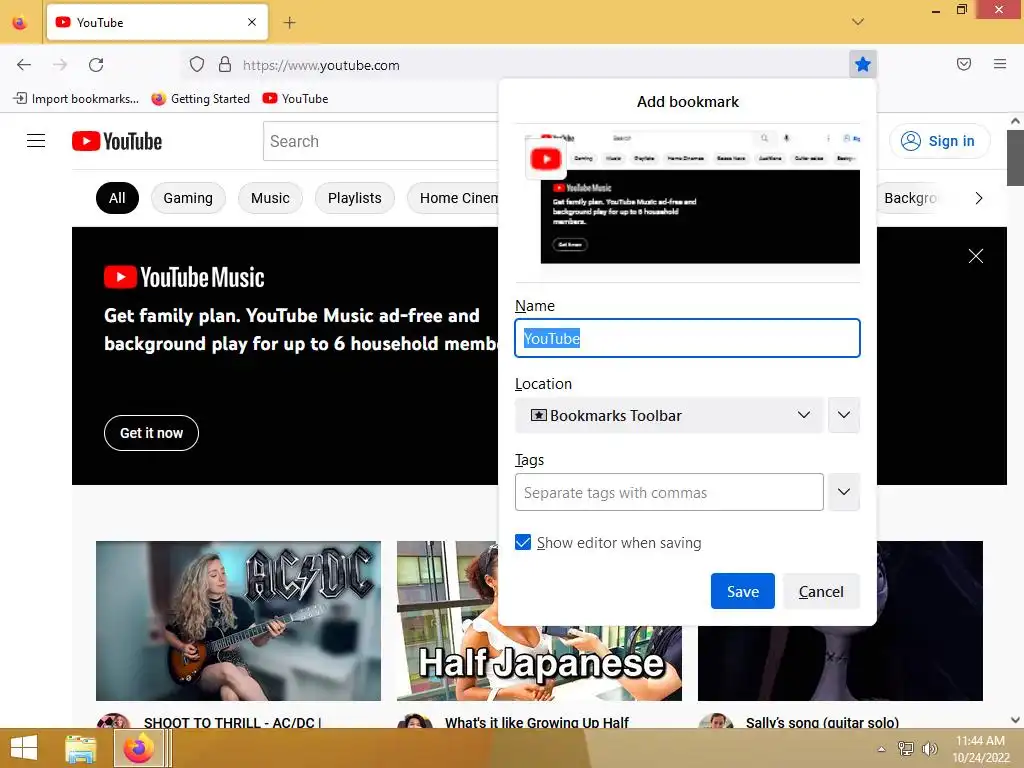
Task: Open Getting Started bookmark
Action: tap(201, 99)
